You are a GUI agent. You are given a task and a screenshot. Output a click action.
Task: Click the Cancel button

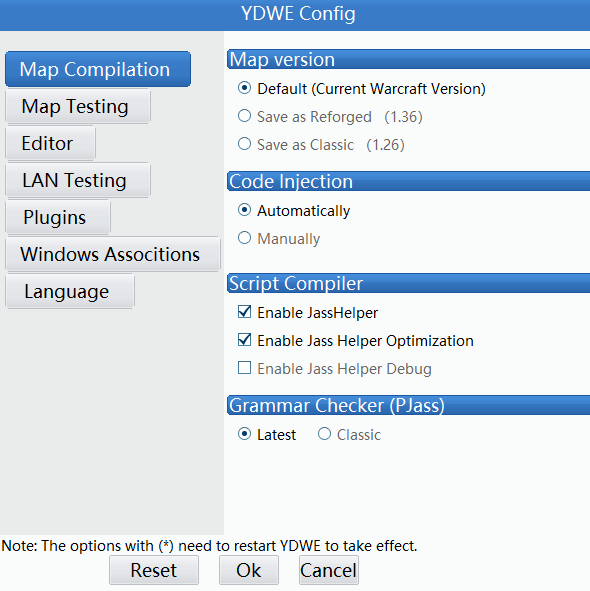pyautogui.click(x=329, y=570)
